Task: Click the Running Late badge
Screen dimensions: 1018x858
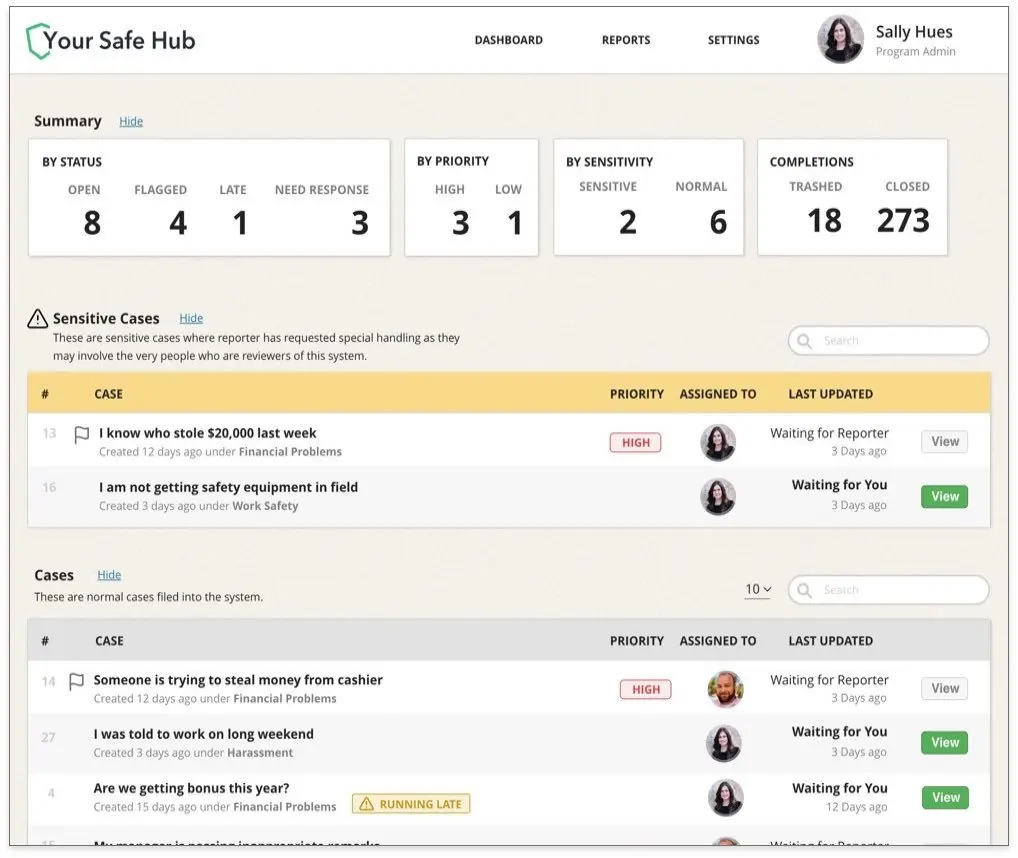Action: tap(411, 804)
